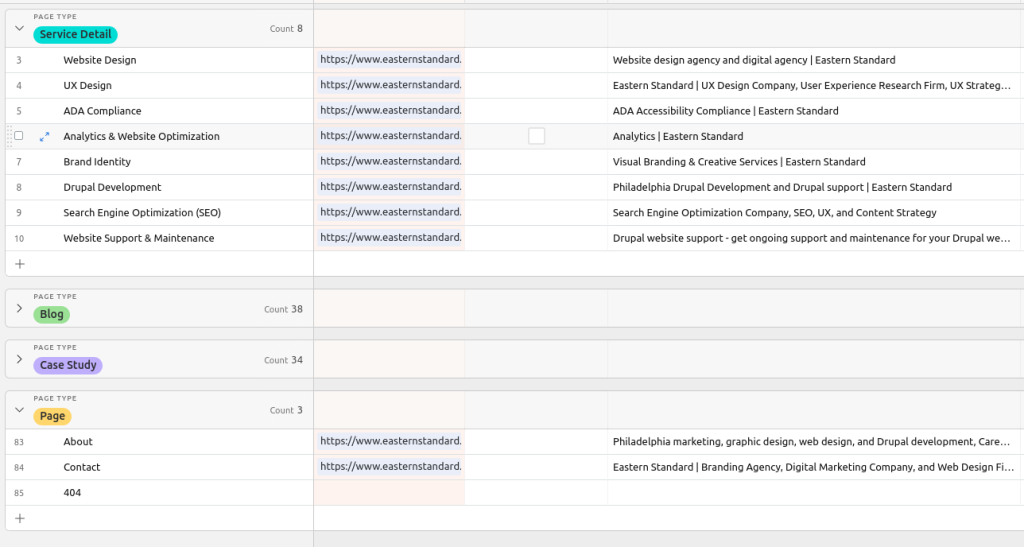Open the Analytics & Website Optimization row URL
This screenshot has height=547, width=1024.
(x=391, y=136)
